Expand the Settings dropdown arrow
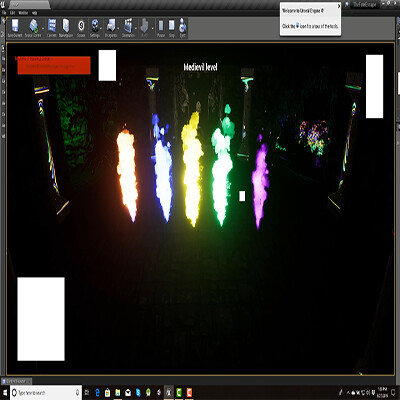This screenshot has width=400, height=400. point(101,28)
